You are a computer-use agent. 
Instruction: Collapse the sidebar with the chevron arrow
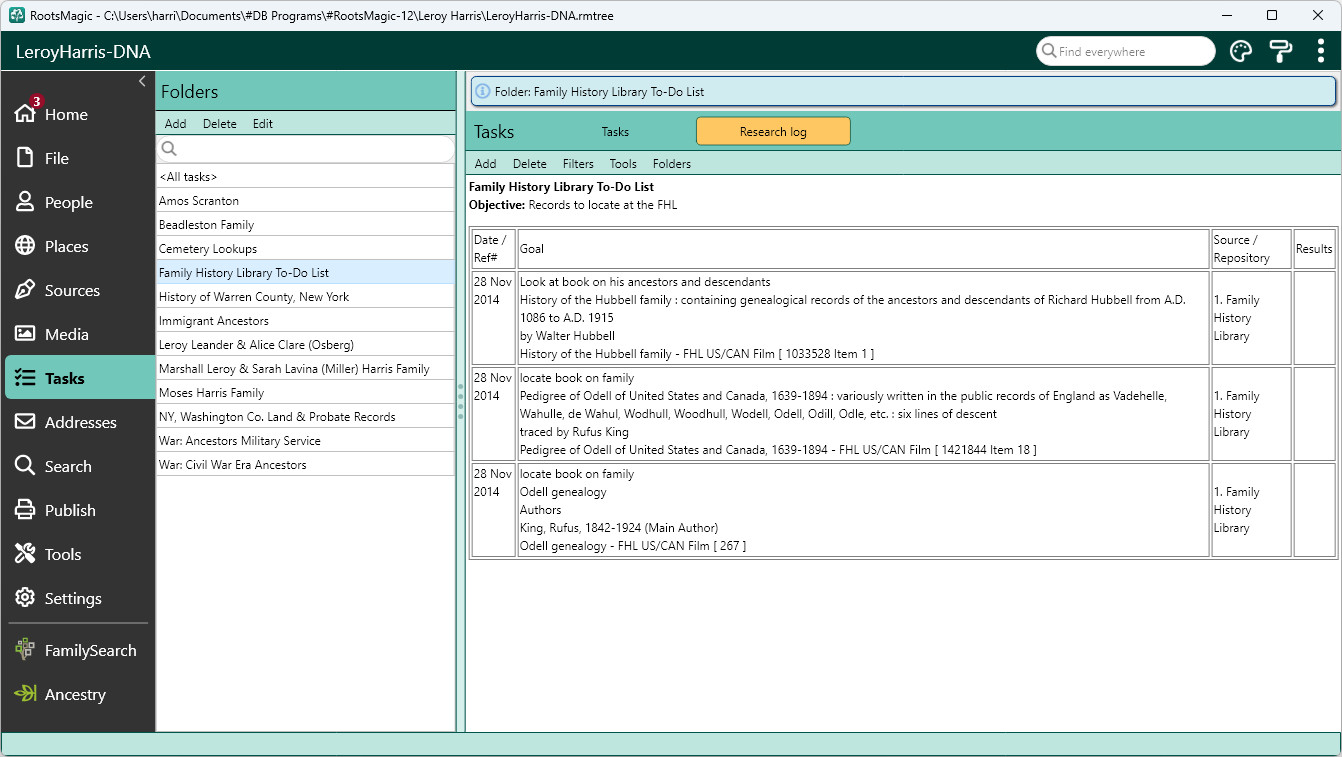tap(142, 81)
